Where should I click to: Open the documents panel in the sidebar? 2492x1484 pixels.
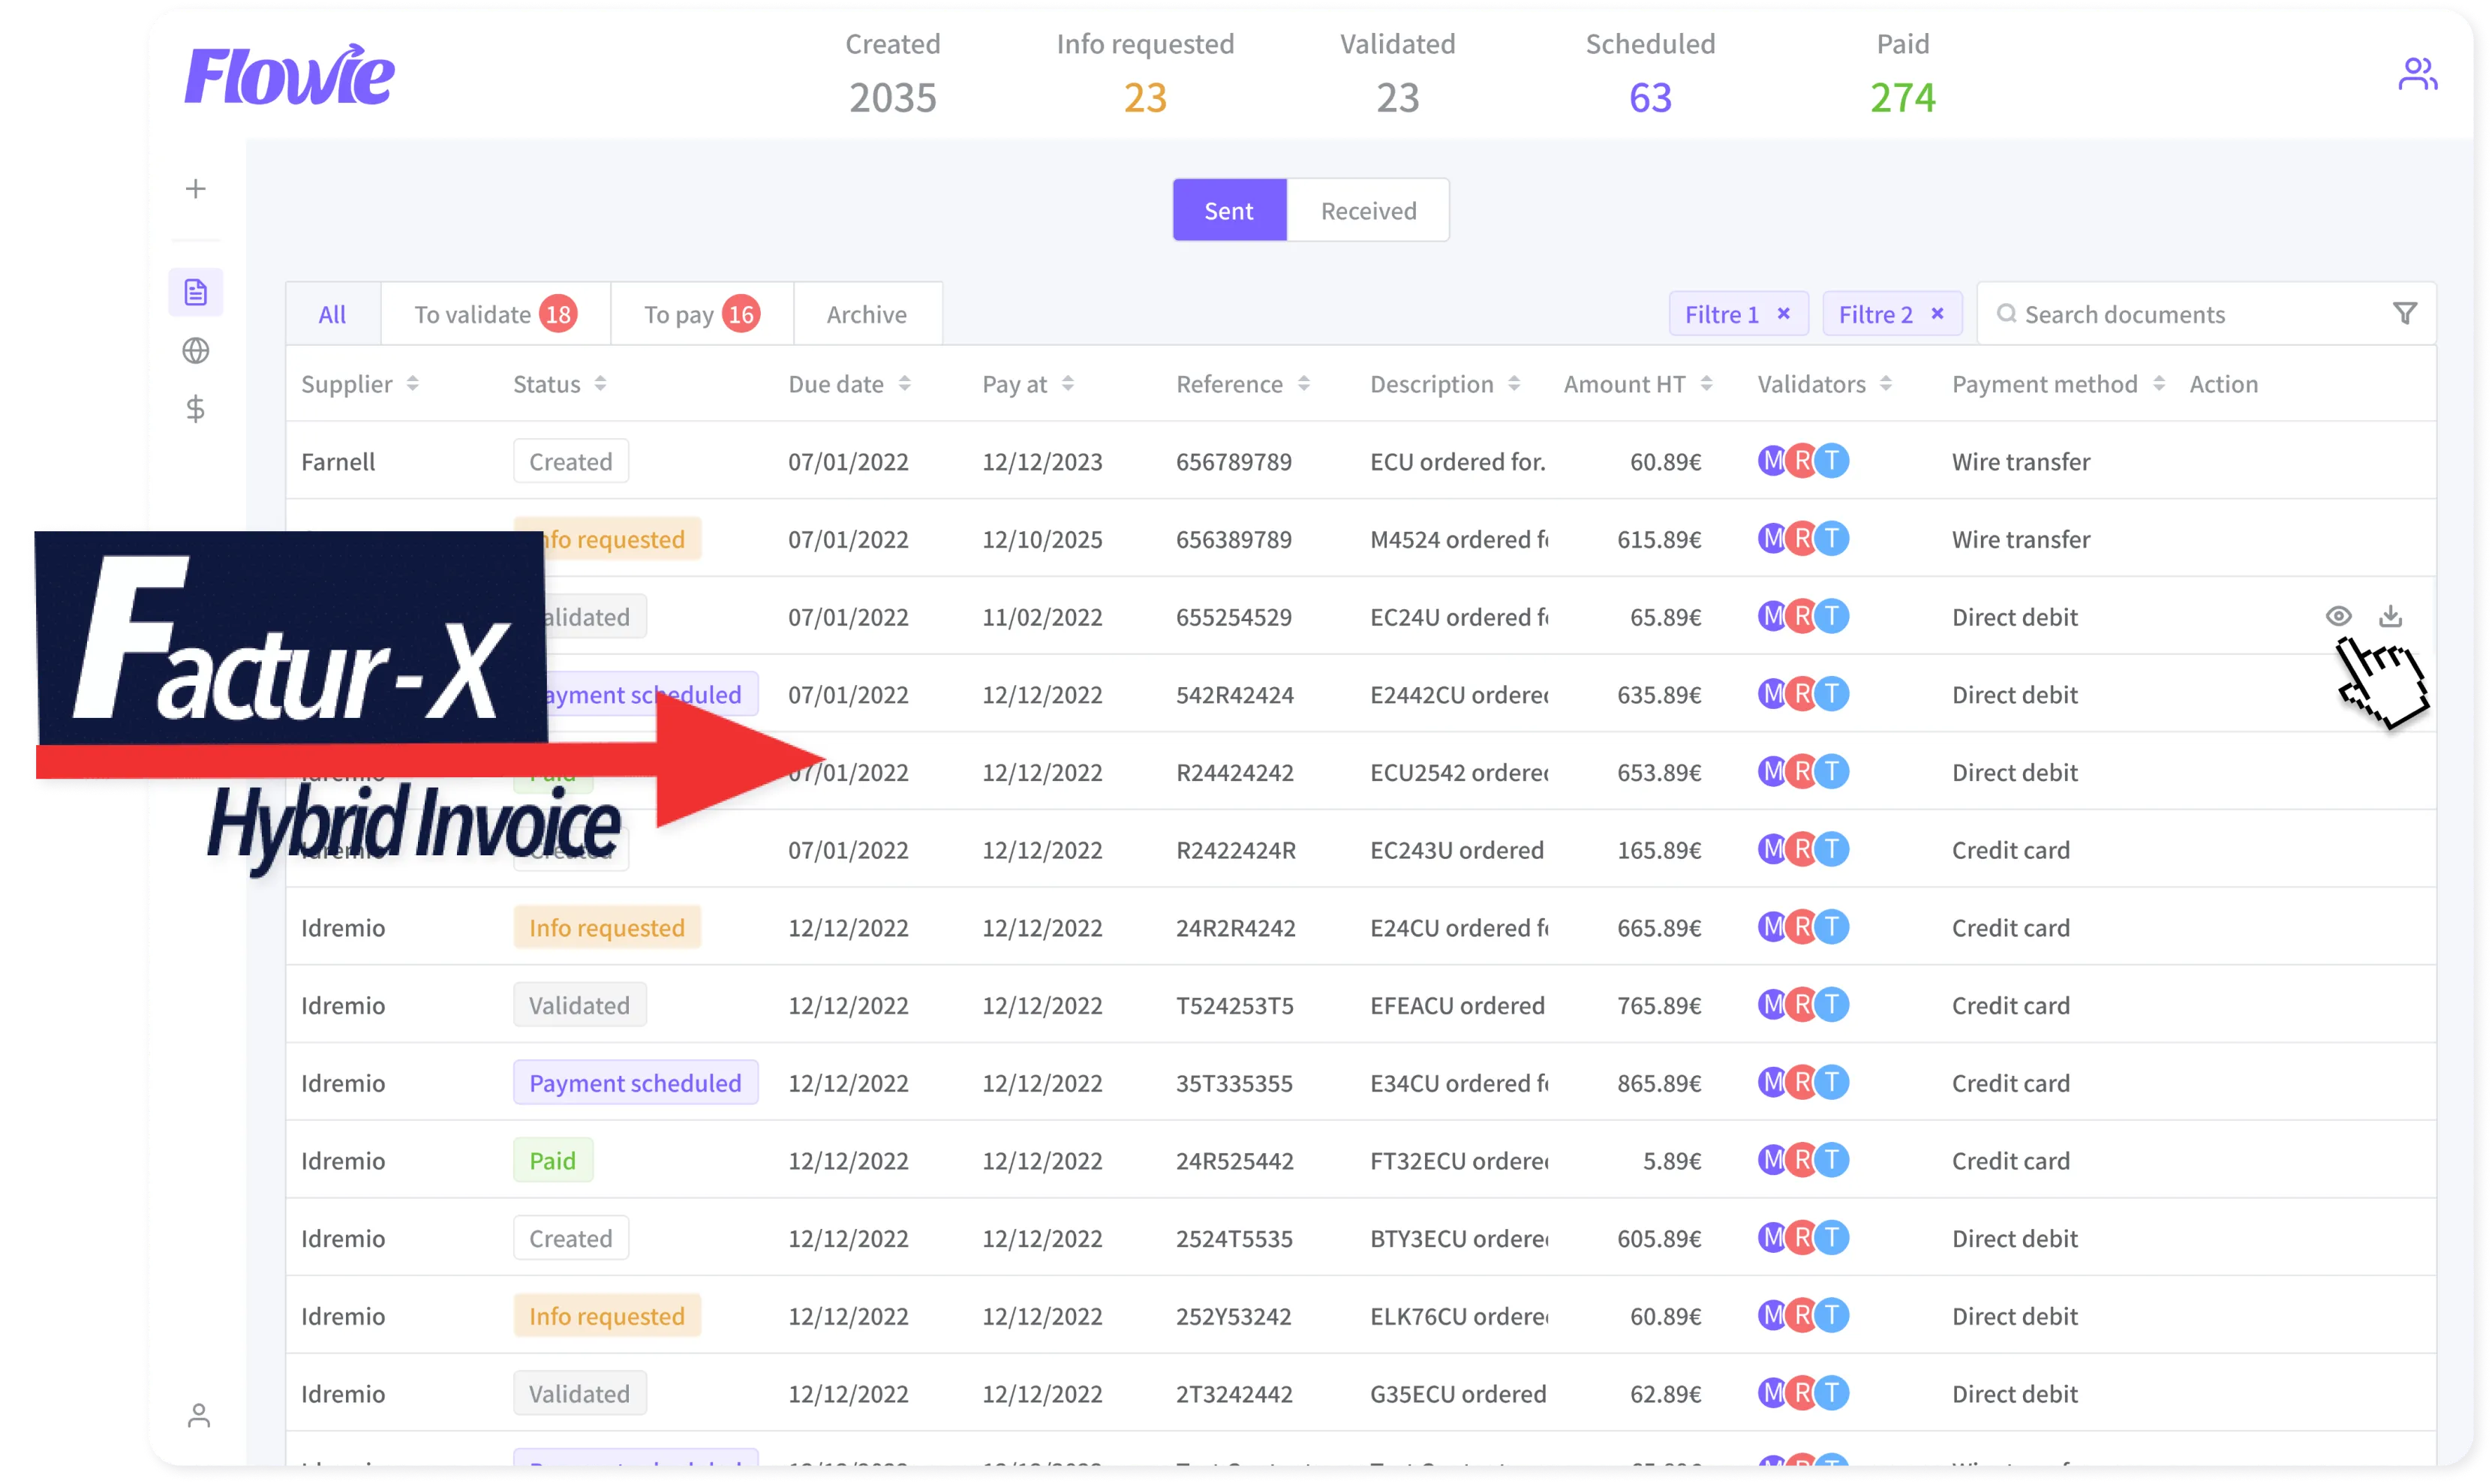point(196,291)
